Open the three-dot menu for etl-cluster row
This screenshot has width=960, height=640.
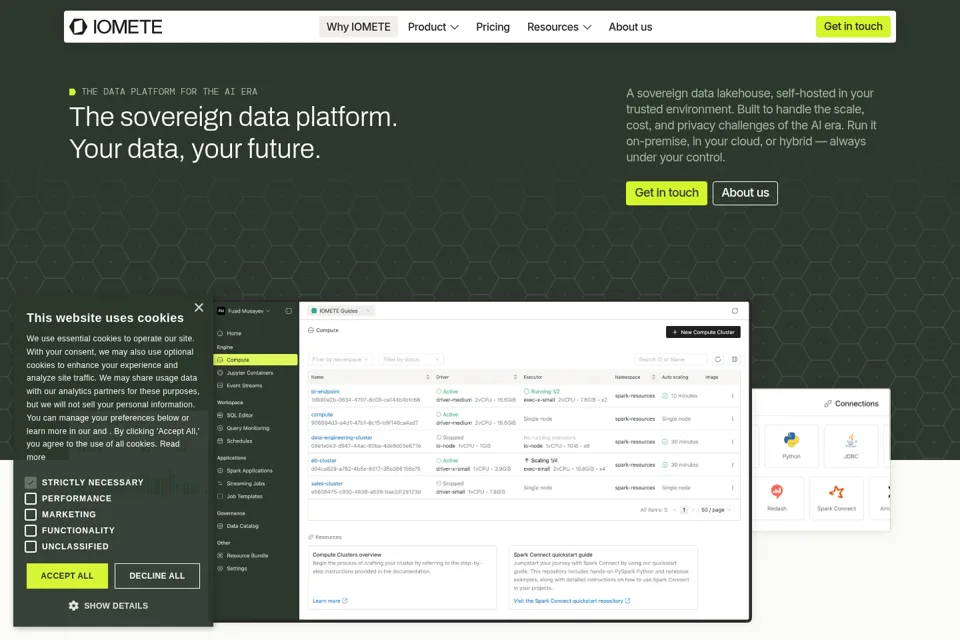(x=732, y=465)
